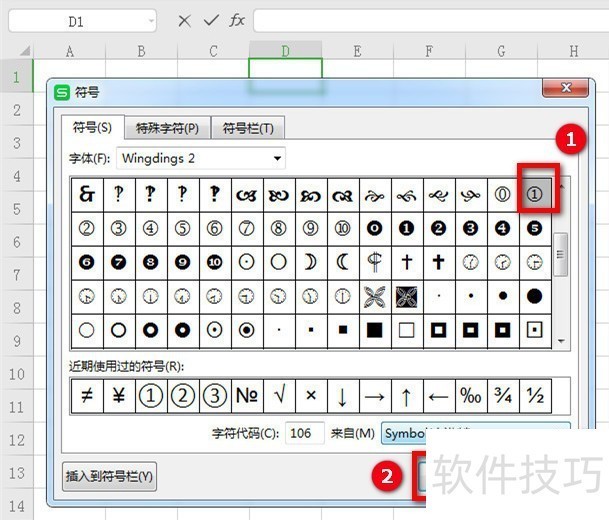Choose the right arrow in recent symbols
609x520 pixels.
point(374,396)
